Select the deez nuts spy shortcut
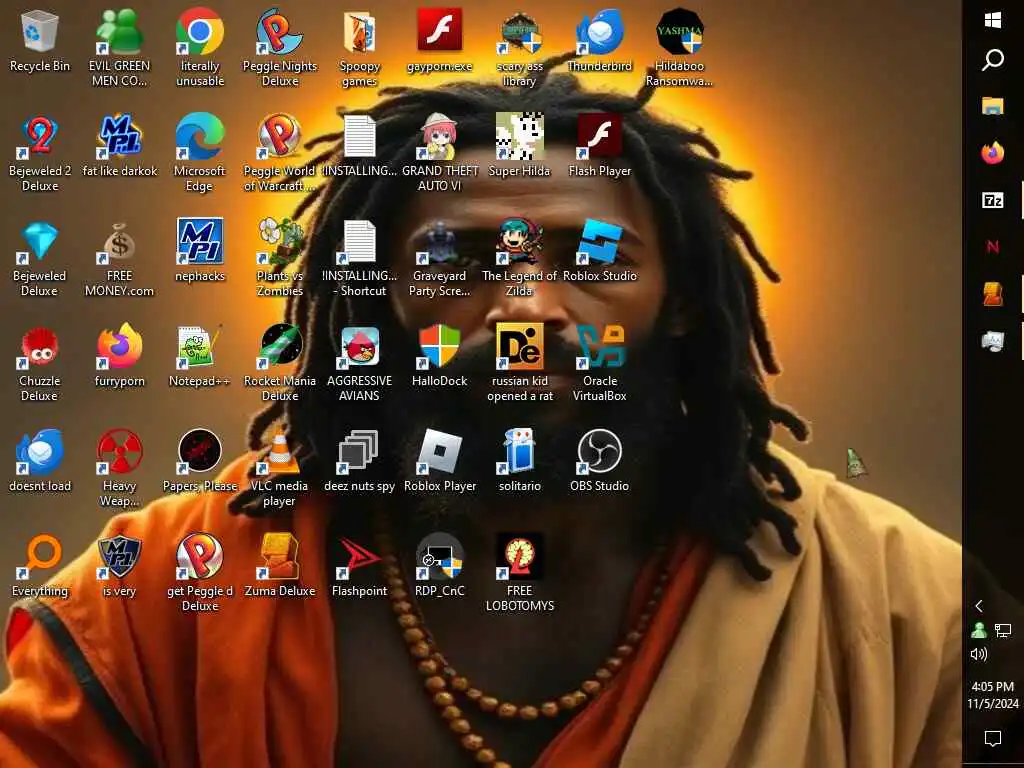1024x768 pixels. coord(360,452)
